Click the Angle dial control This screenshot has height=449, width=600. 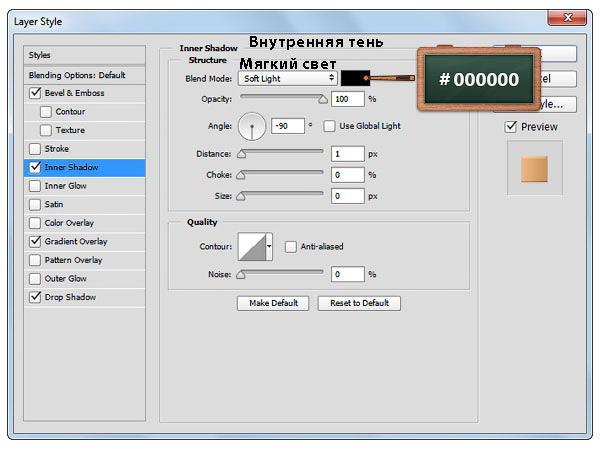(x=252, y=127)
